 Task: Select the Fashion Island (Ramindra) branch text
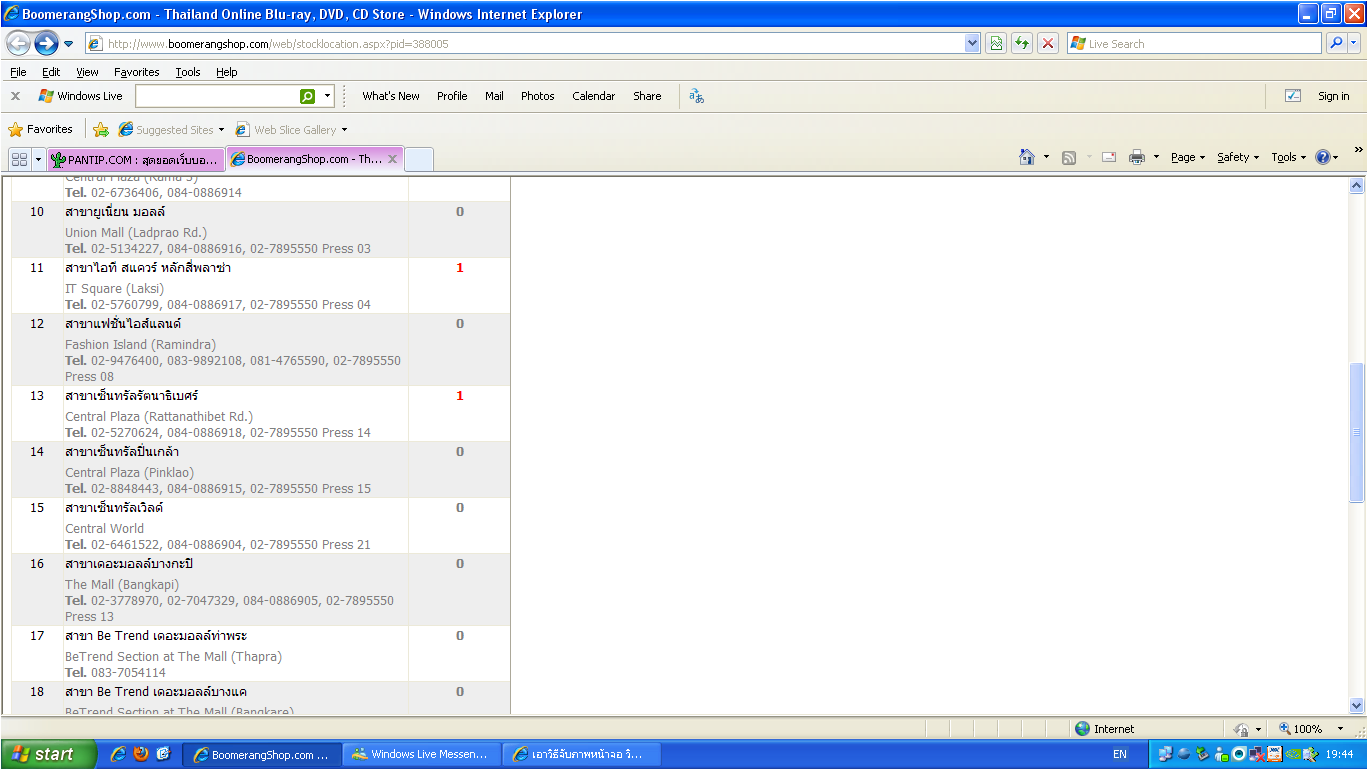pyautogui.click(x=141, y=345)
